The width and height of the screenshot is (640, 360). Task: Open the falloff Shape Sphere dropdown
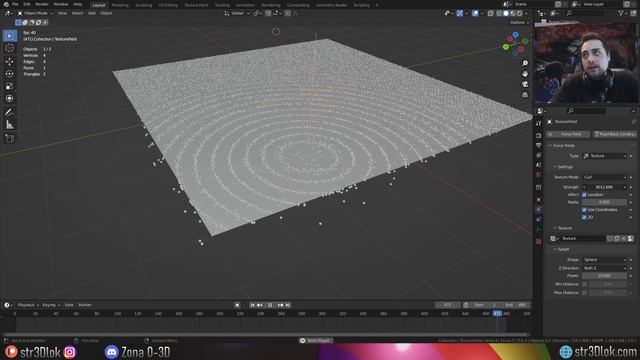(x=604, y=260)
